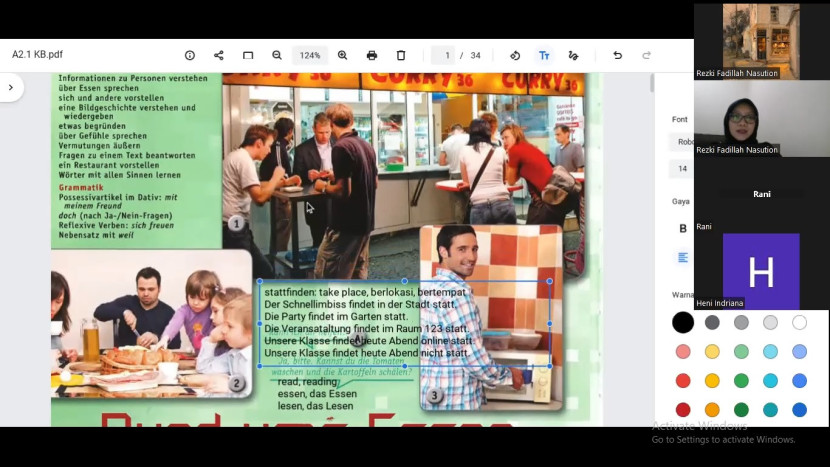830x467 pixels.
Task: Select the erase tool icon
Action: pyautogui.click(x=515, y=55)
